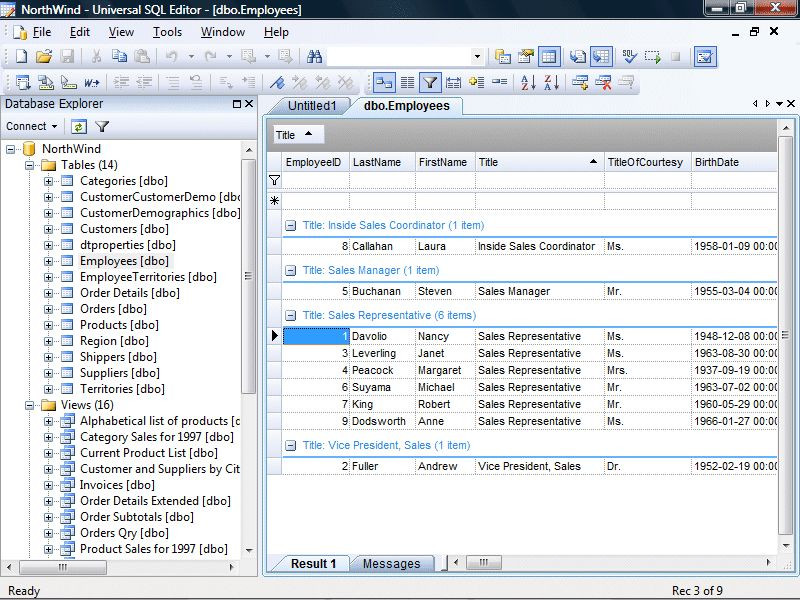Screen dimensions: 800x600
Task: Click the best-fit column widths icon
Action: click(x=453, y=82)
